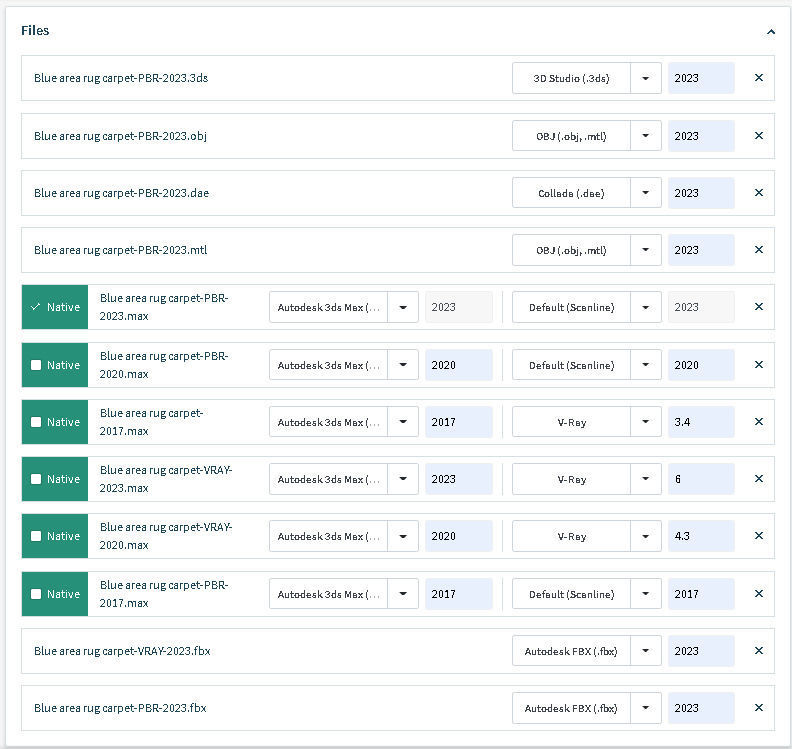Check Native for carpet-2017.max file
This screenshot has height=749, width=792.
[36, 422]
